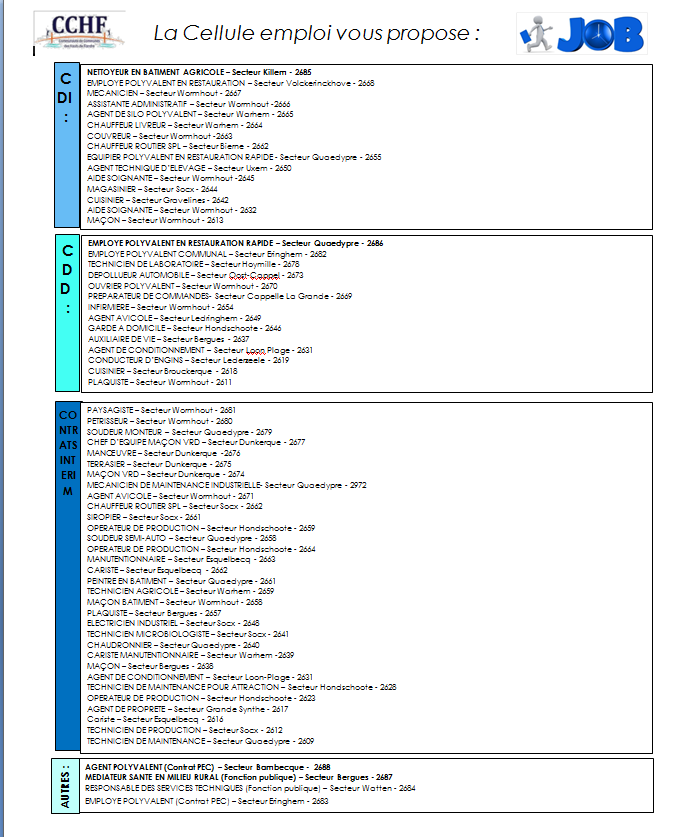
Task: Select 'CHEF D'EQUIPE MAÇON VRD' Dunkerque
Action: click(196, 443)
